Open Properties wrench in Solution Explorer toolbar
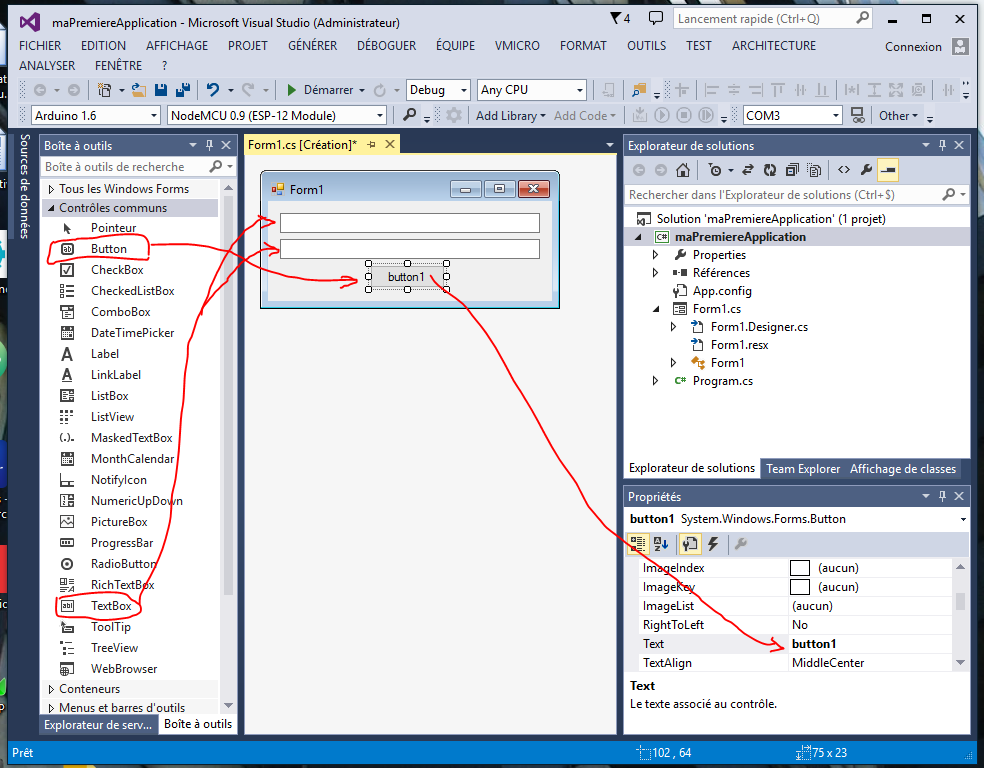 point(866,170)
